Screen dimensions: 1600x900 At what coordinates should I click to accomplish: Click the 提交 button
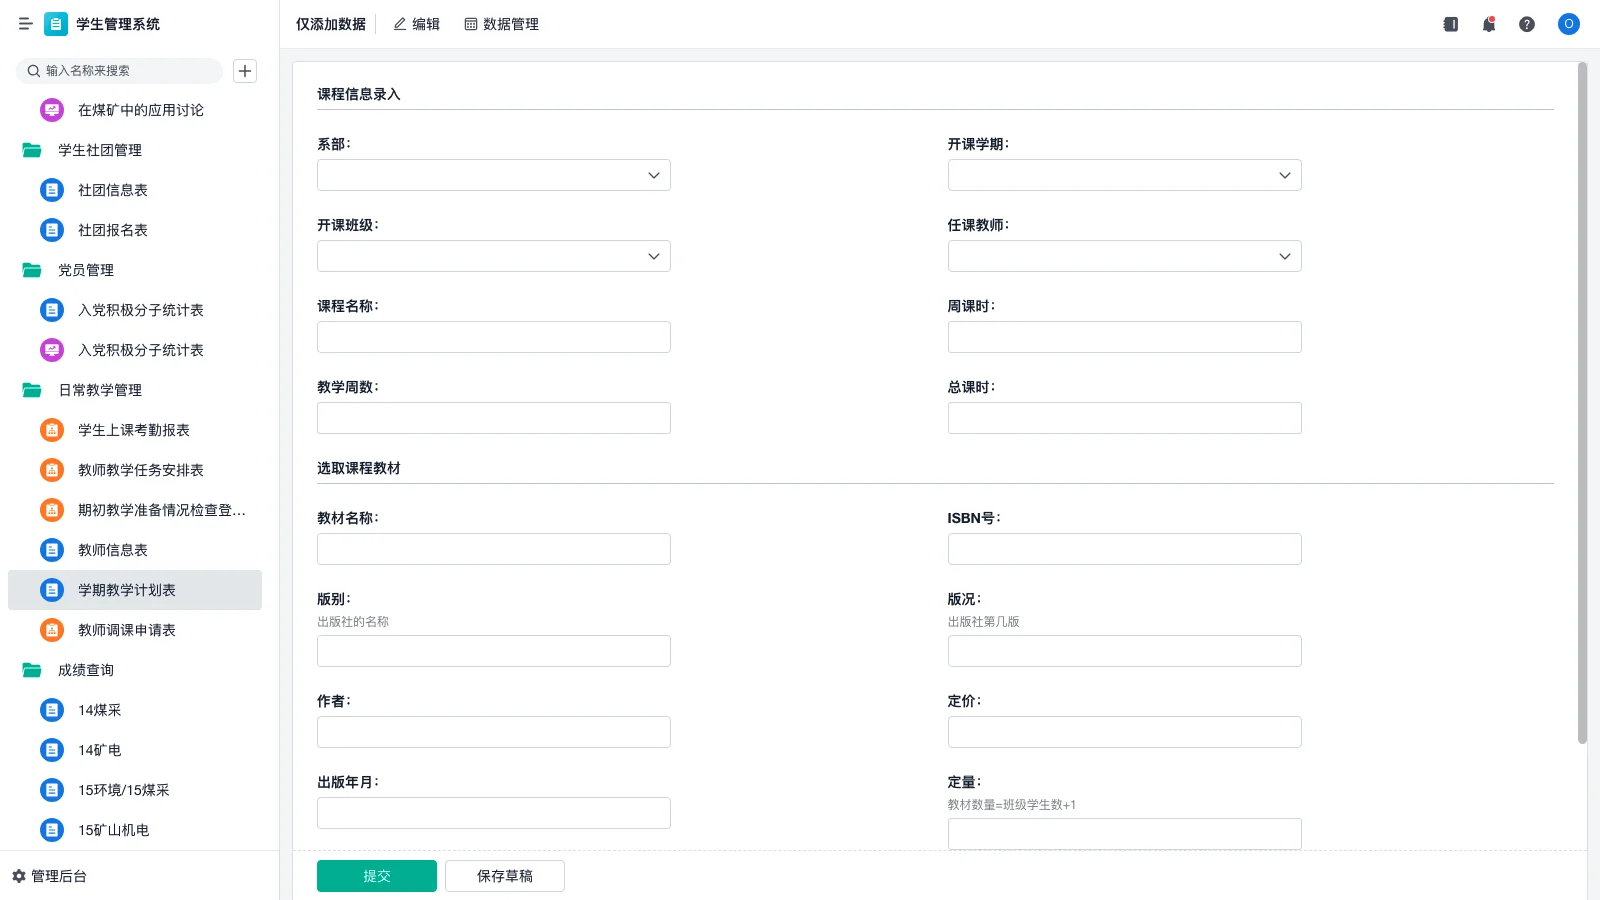pos(376,875)
